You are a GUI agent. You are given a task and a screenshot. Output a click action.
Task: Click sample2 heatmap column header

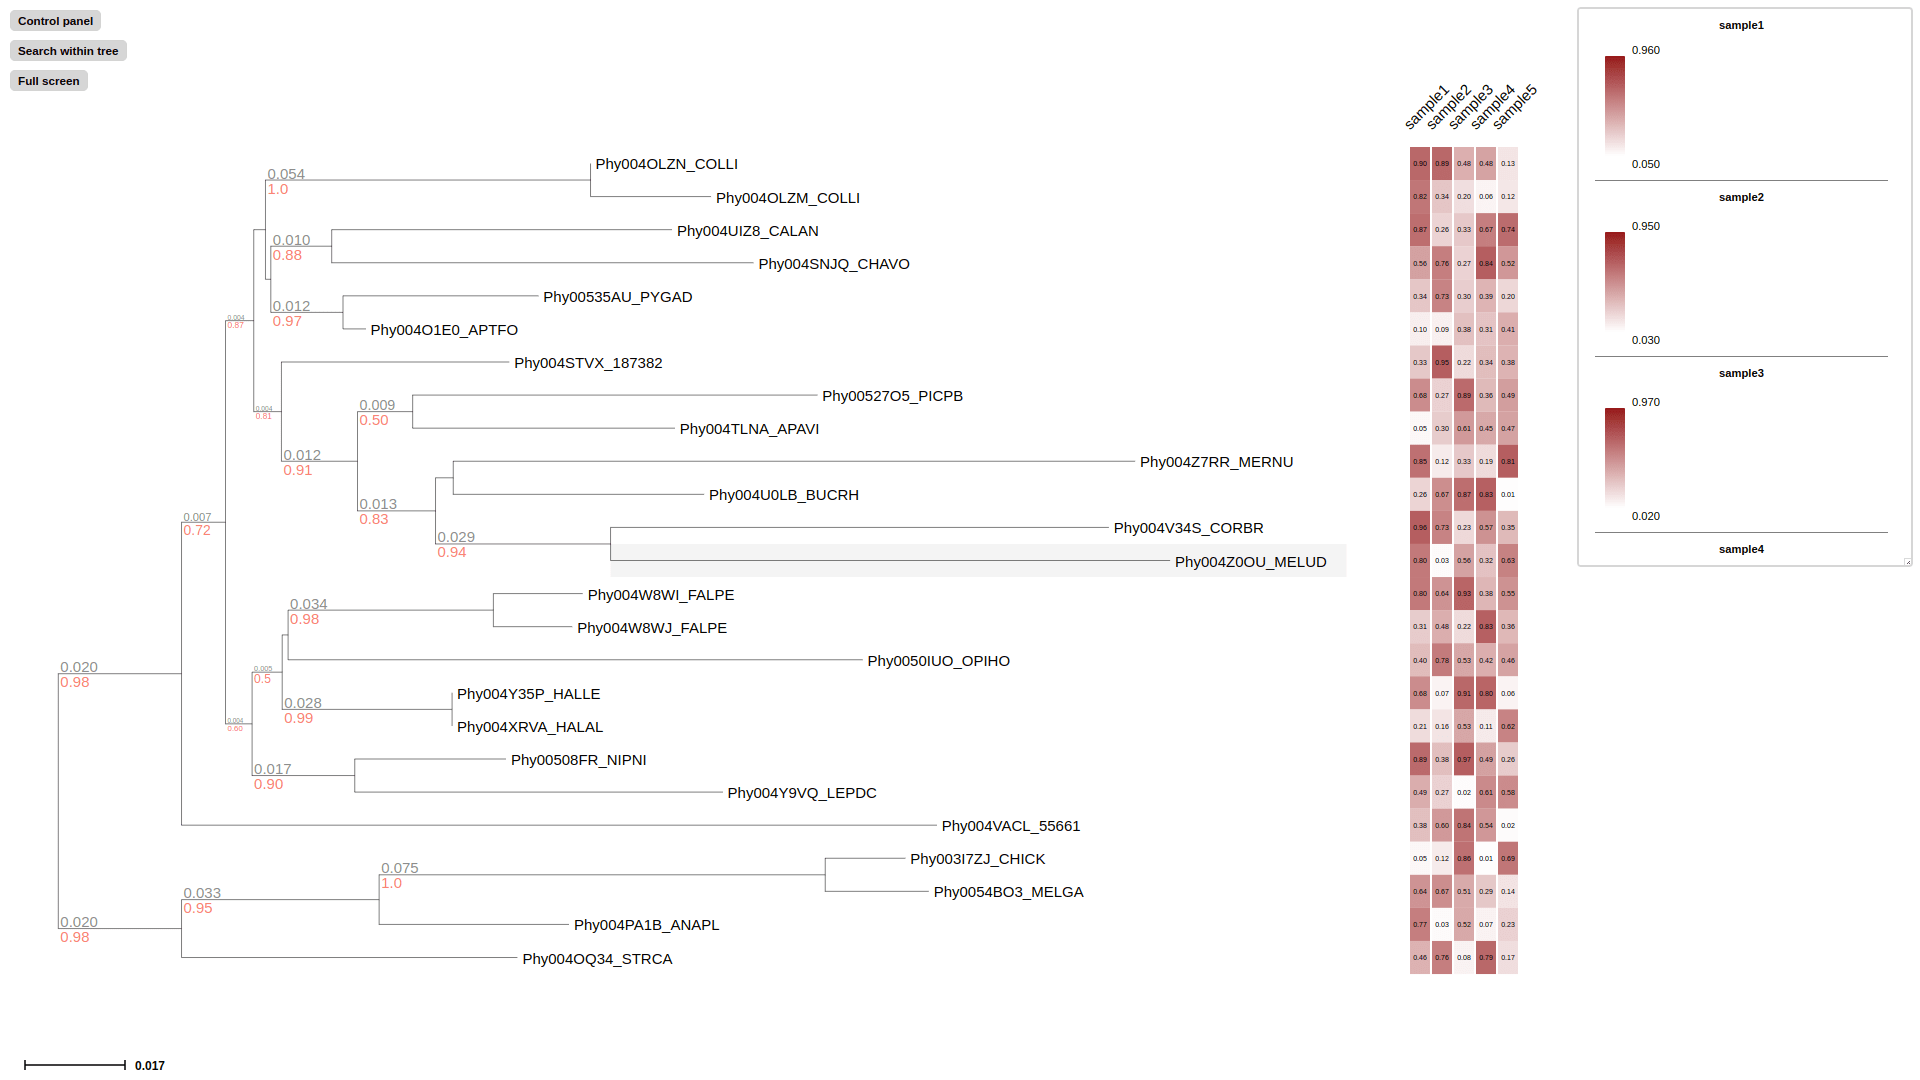[1448, 105]
